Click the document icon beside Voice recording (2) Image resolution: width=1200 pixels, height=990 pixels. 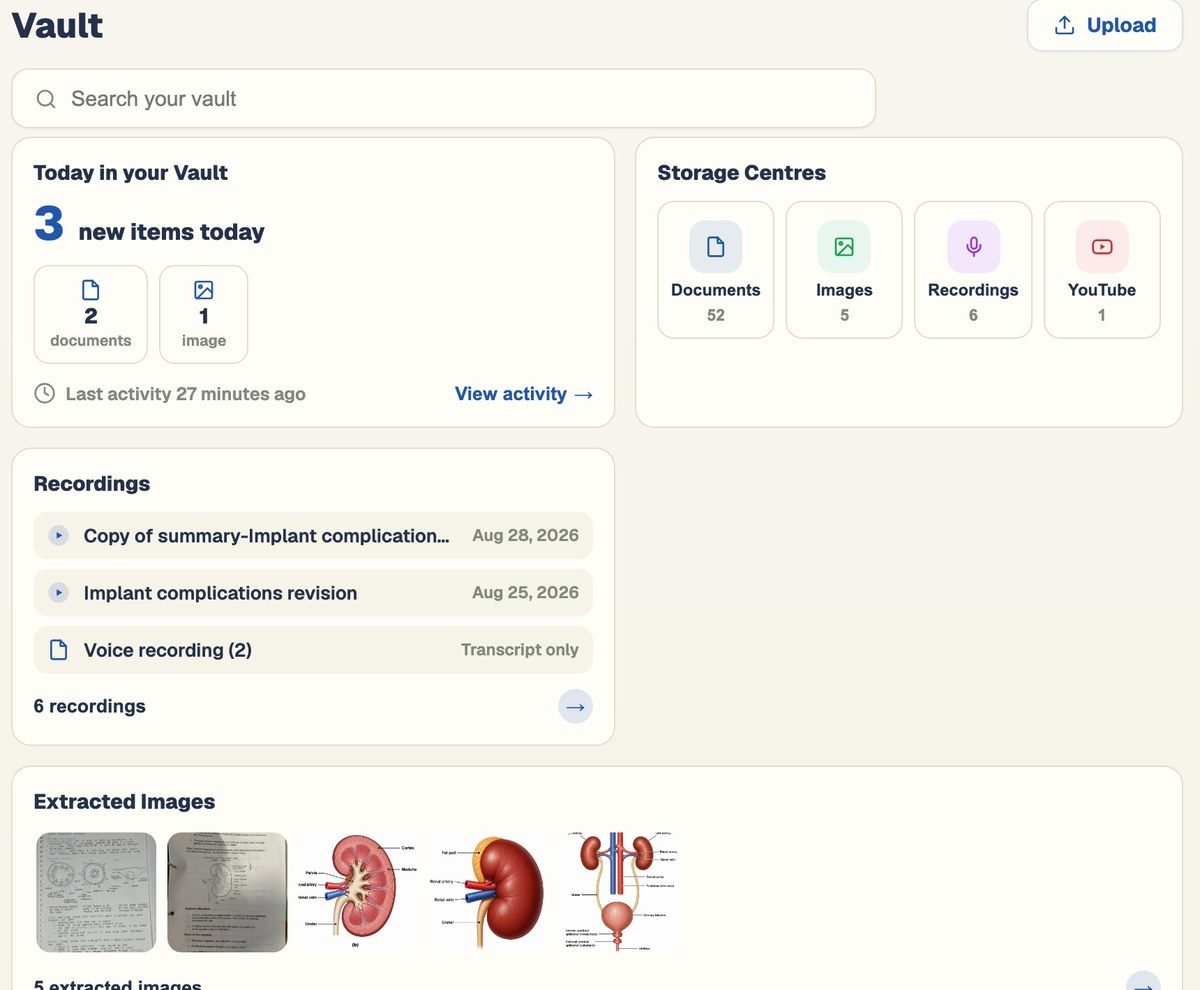[x=59, y=650]
